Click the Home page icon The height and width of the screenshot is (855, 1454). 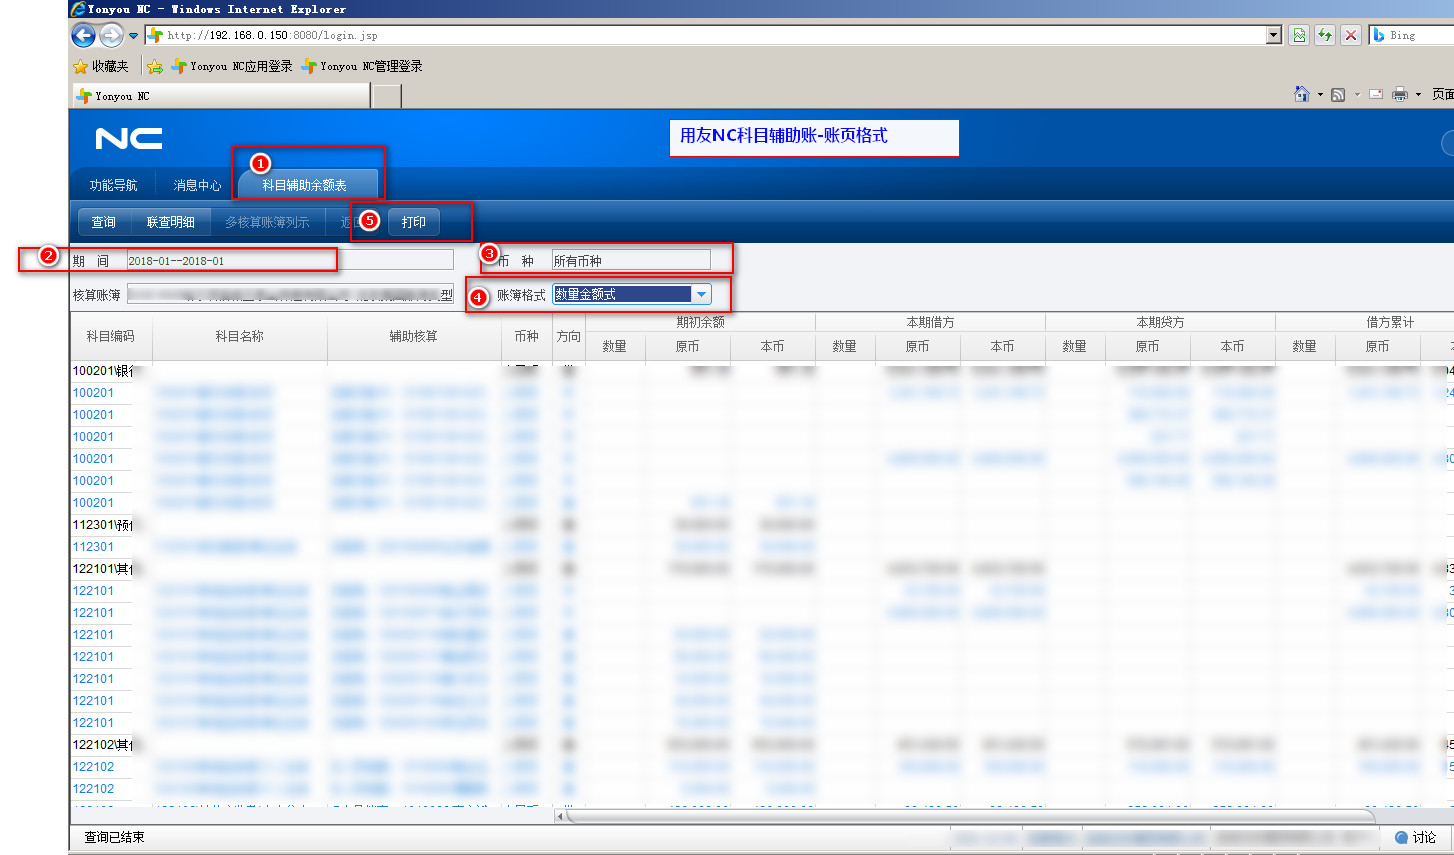click(1301, 94)
